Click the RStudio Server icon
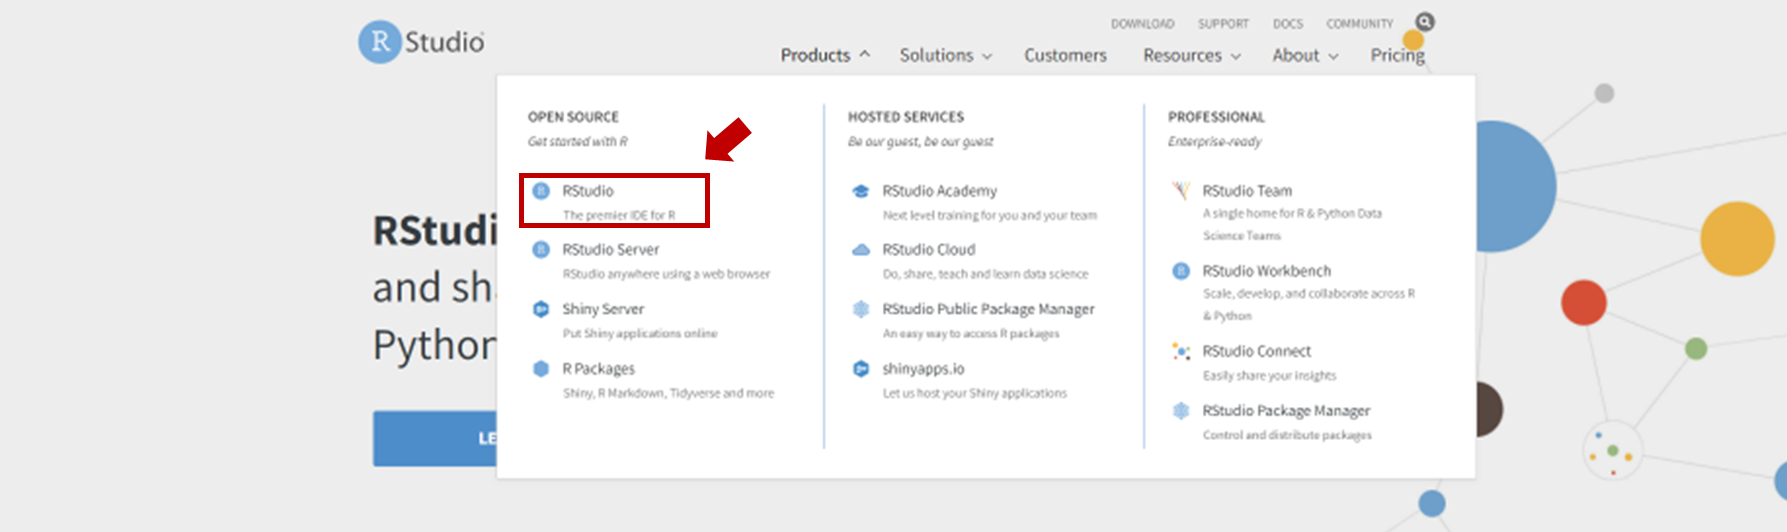This screenshot has width=1787, height=532. tap(541, 250)
